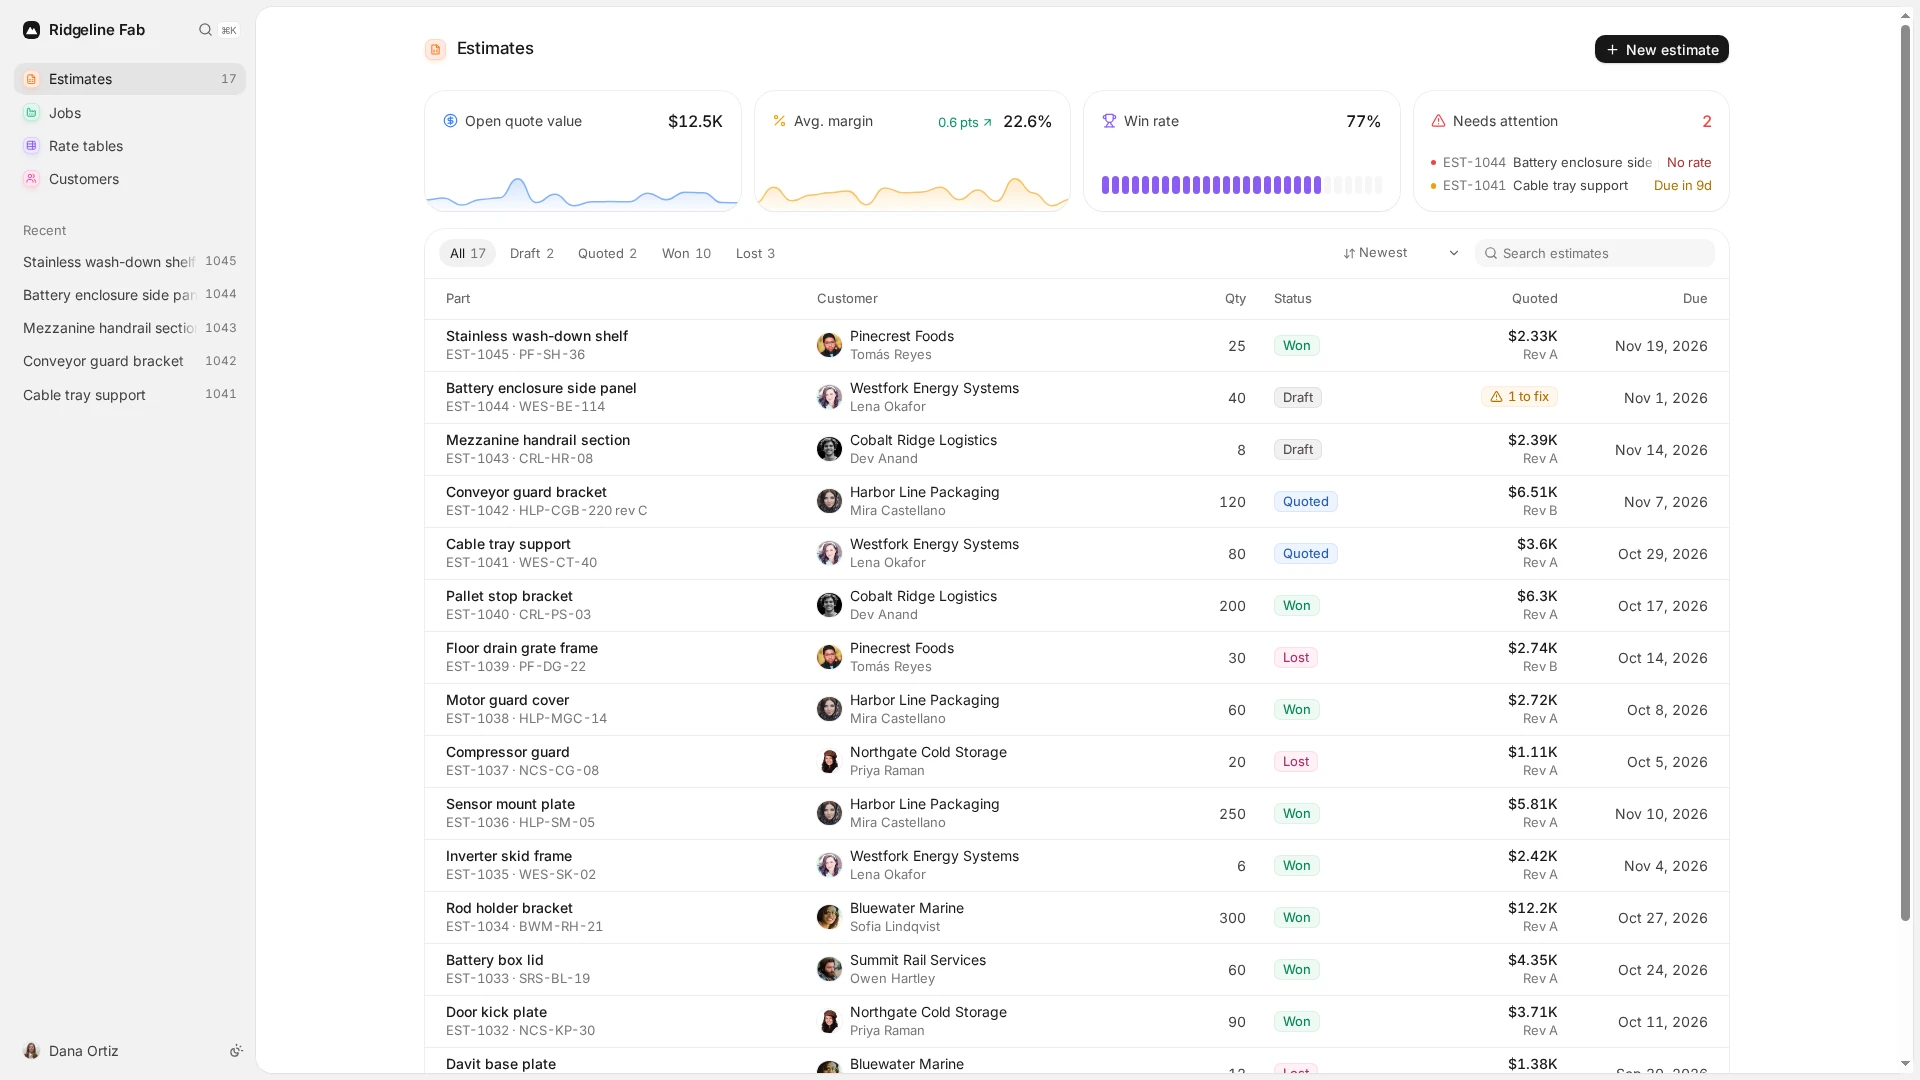The image size is (1920, 1080).
Task: Click Owen Hartley avatar in Battery box lid row
Action: (829, 969)
